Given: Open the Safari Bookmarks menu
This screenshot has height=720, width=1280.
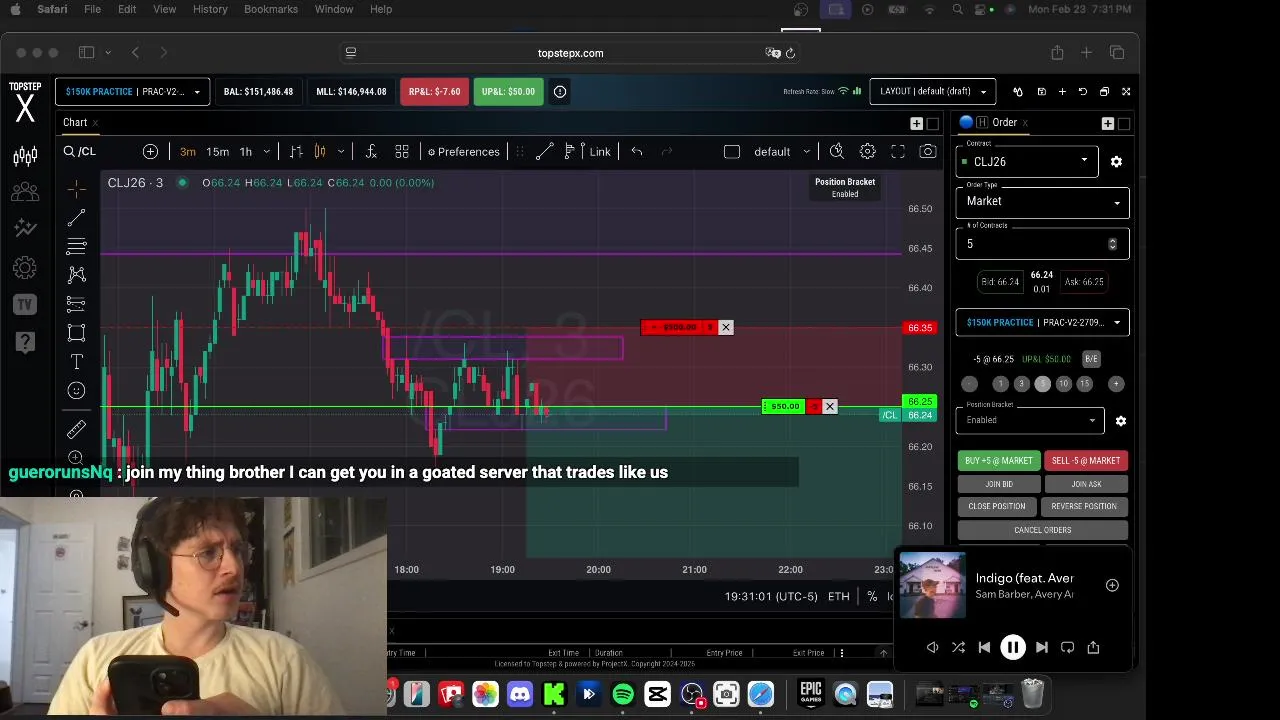Looking at the screenshot, I should pos(271,9).
